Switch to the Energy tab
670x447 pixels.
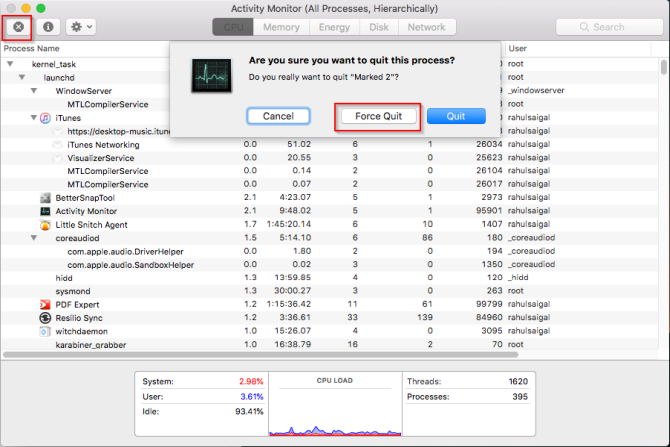click(334, 27)
